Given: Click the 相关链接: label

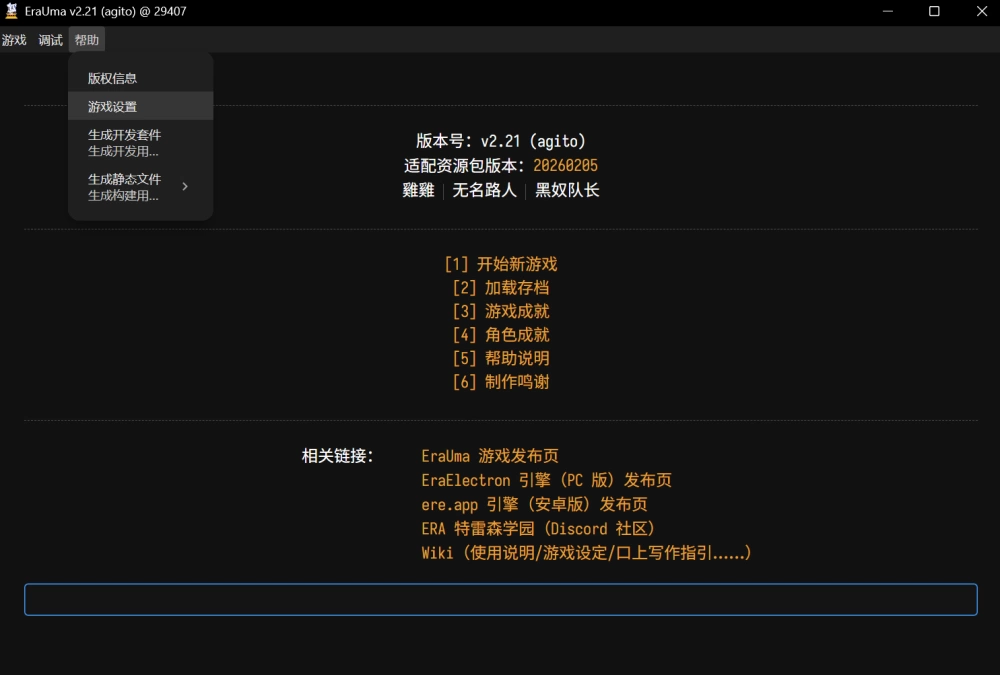Looking at the screenshot, I should point(337,456).
